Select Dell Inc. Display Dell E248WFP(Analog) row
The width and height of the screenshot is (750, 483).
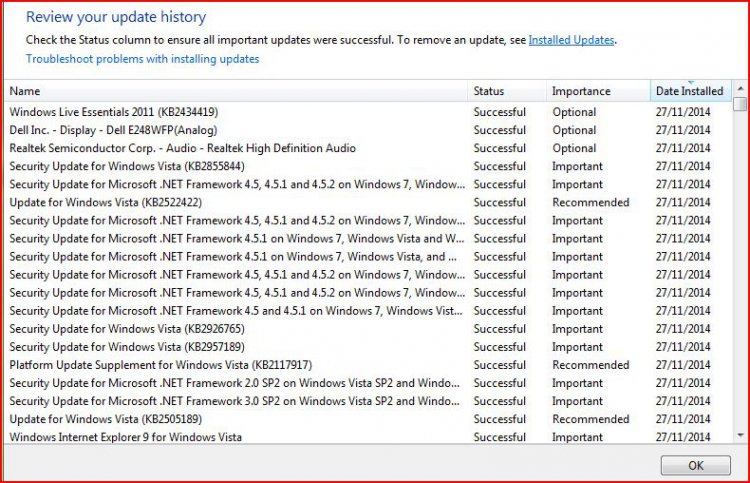tap(368, 130)
